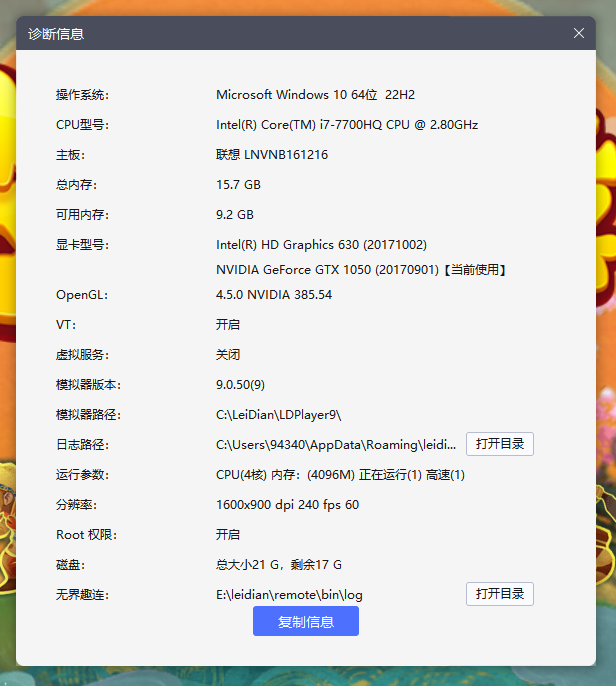Viewport: 616px width, 686px height.
Task: Click the 9.2 GB available memory value
Action: (235, 215)
